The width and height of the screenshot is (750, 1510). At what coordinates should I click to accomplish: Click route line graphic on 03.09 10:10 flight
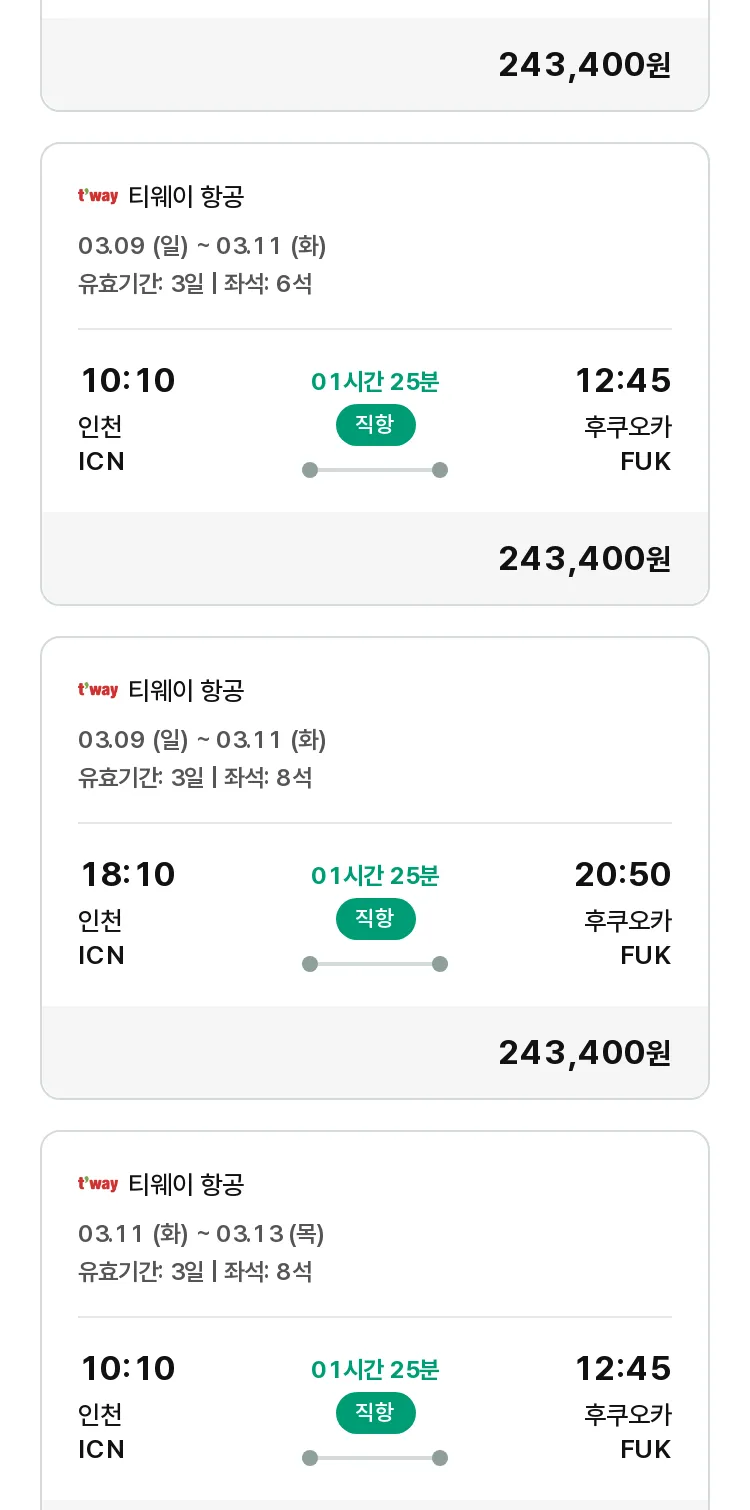(375, 470)
